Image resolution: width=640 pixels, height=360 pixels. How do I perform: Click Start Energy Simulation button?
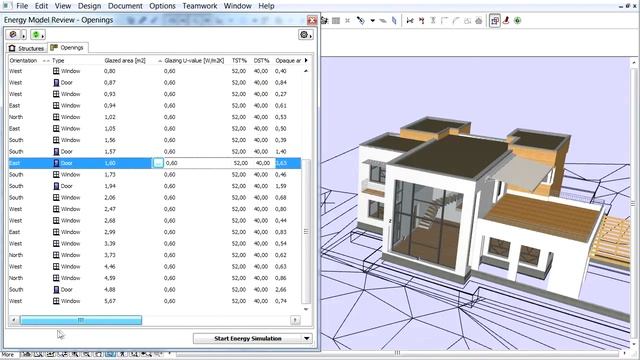248,338
